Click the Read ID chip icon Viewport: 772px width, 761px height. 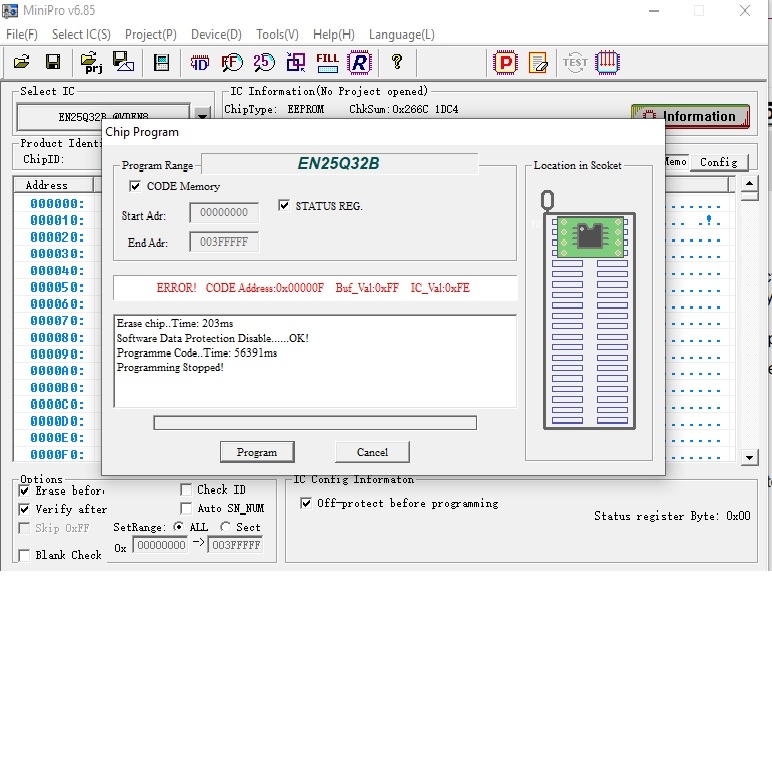click(x=199, y=63)
